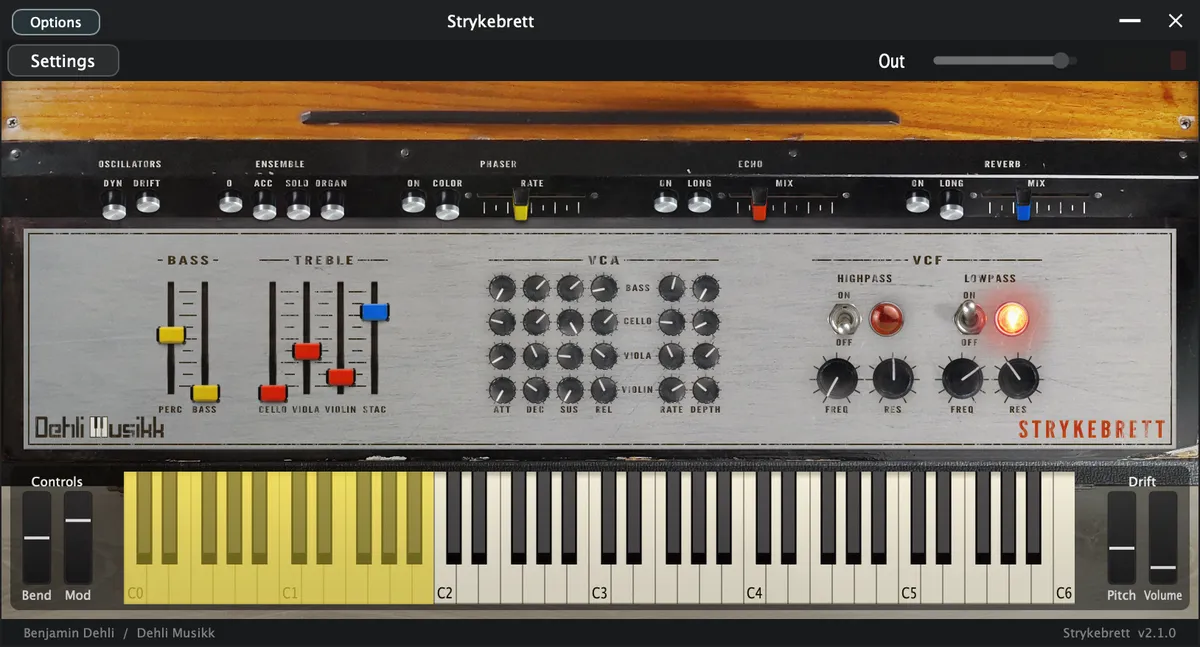
Task: Click the Cello row DEPTH knob
Action: coord(706,322)
